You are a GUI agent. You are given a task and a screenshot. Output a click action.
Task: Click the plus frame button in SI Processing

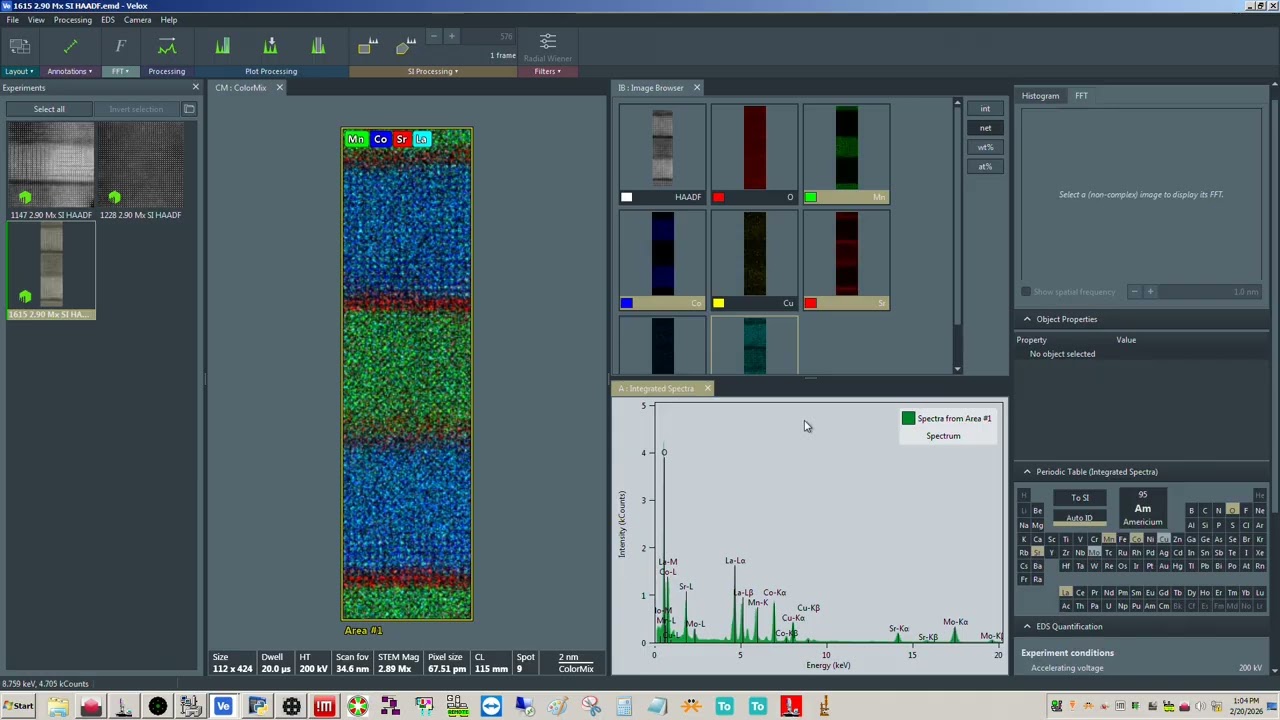[x=451, y=37]
